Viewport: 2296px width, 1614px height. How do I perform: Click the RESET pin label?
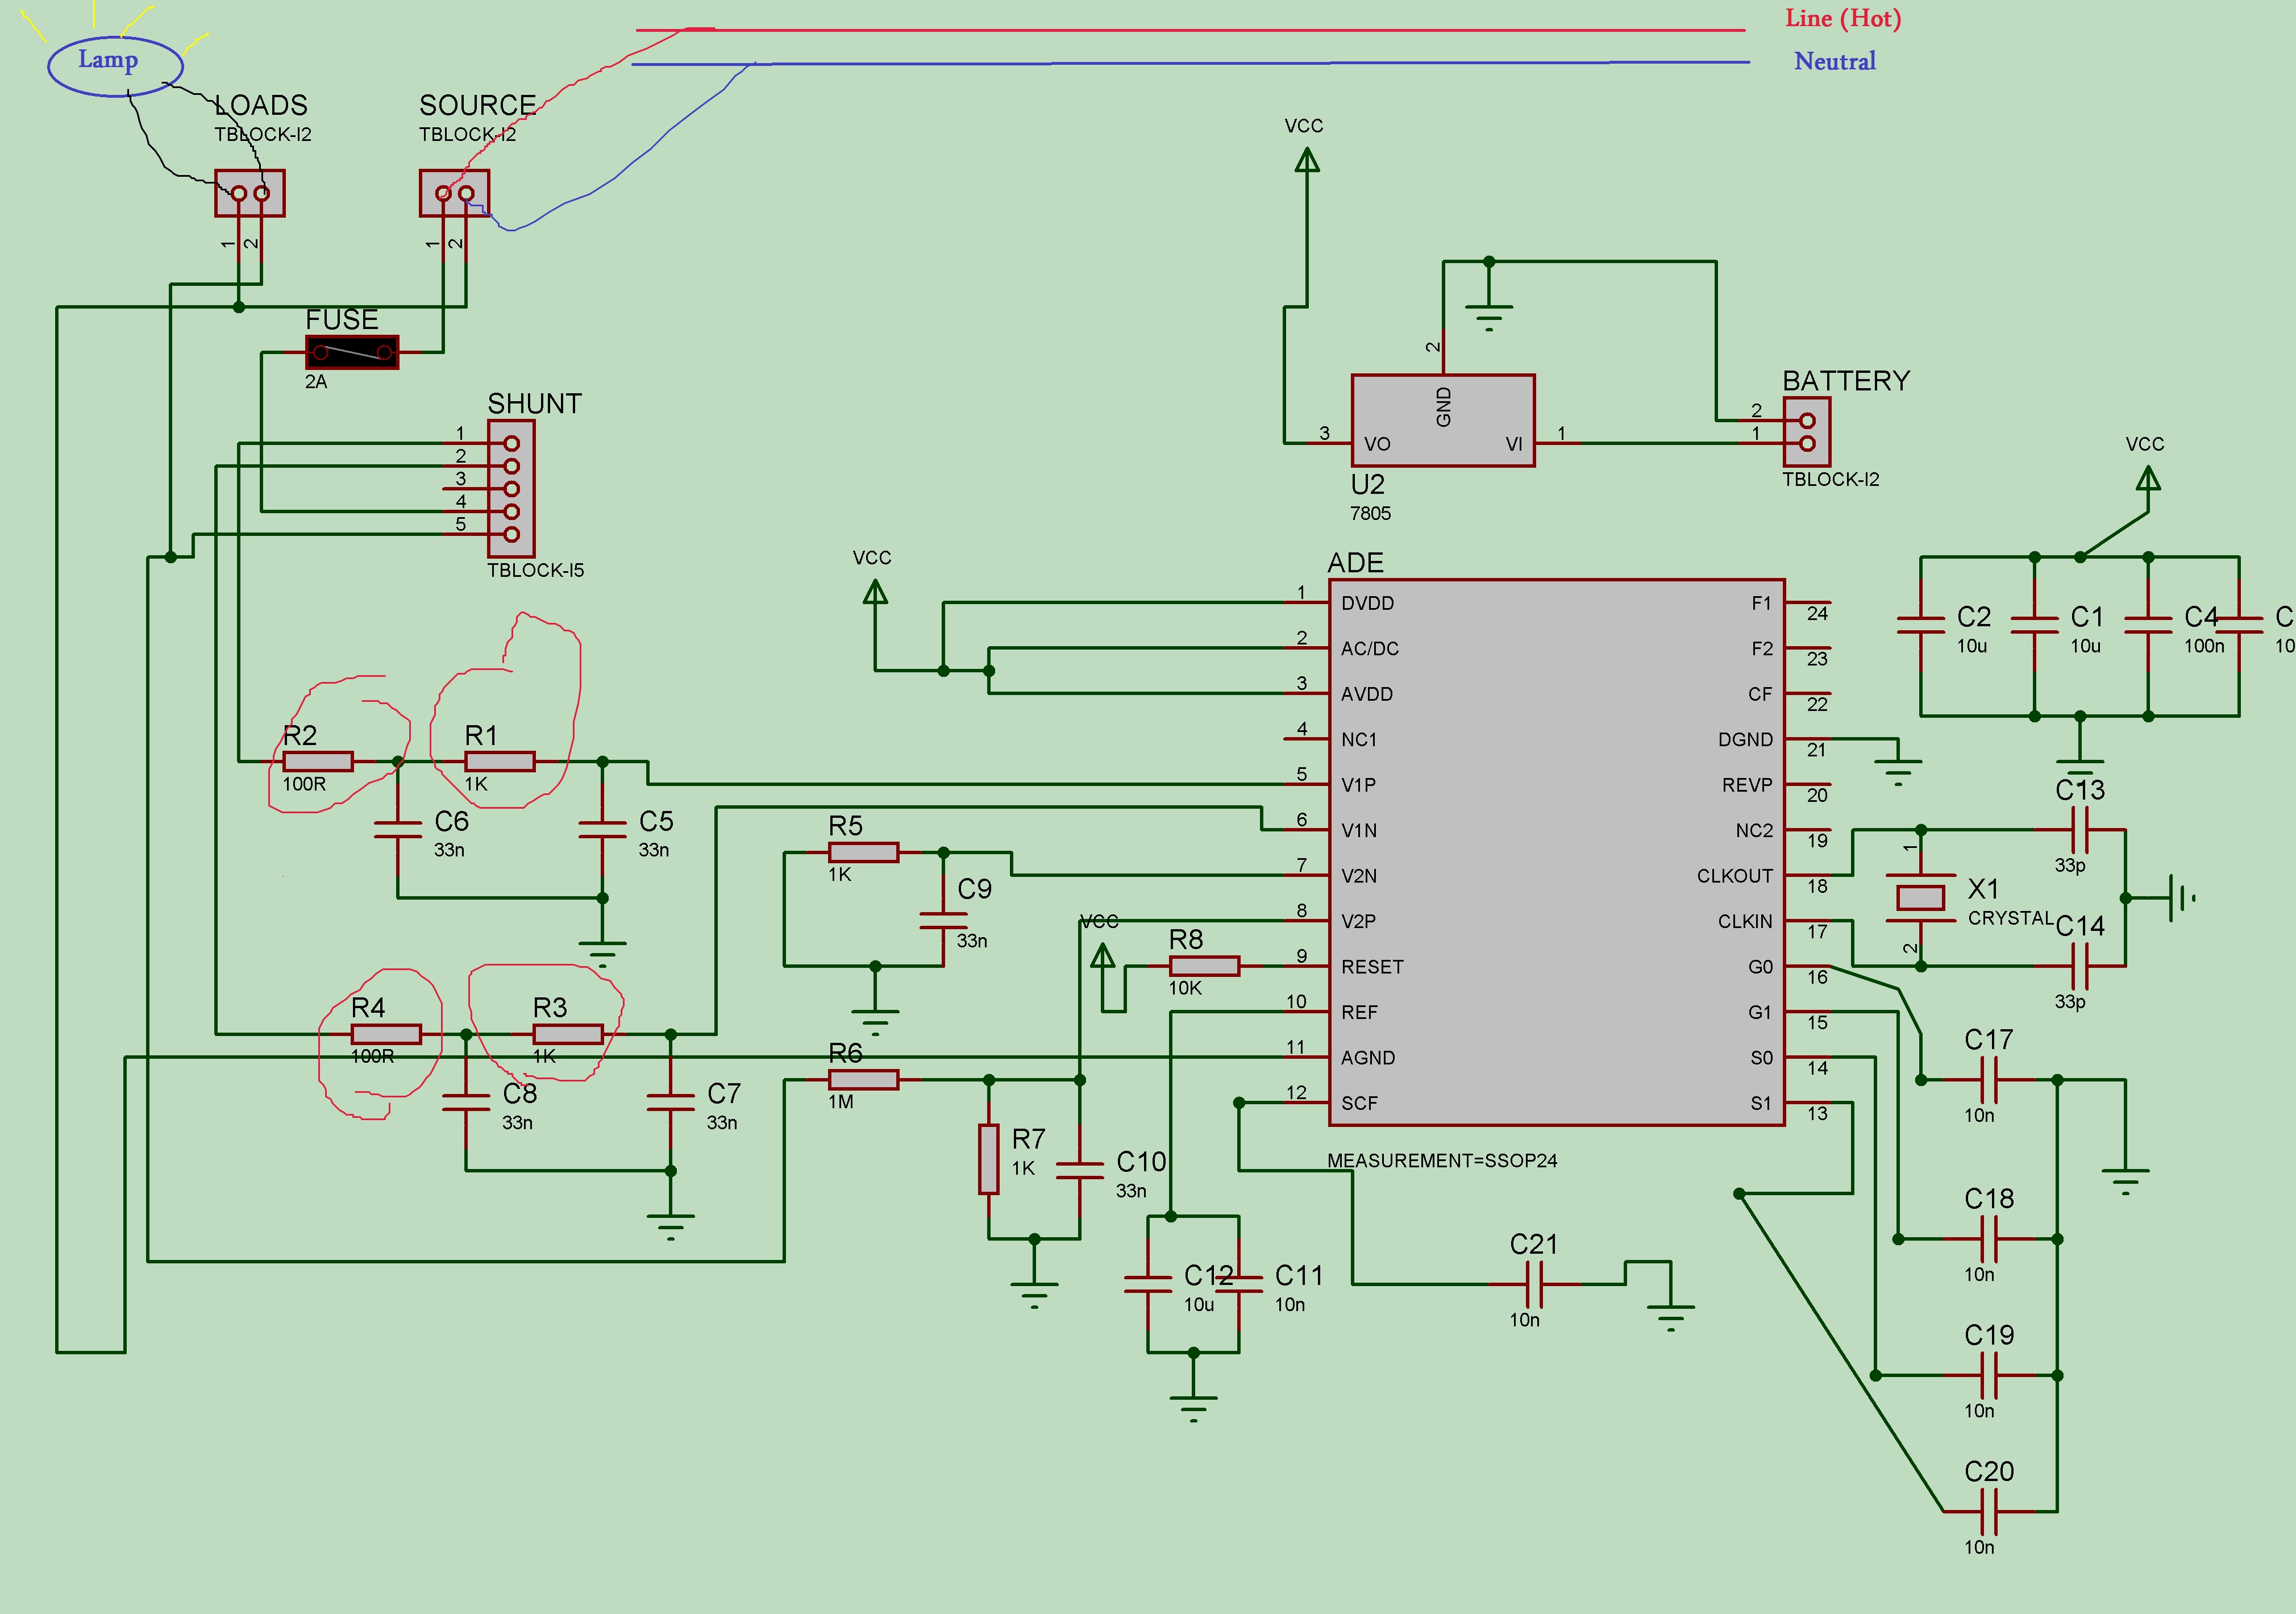(x=1372, y=967)
